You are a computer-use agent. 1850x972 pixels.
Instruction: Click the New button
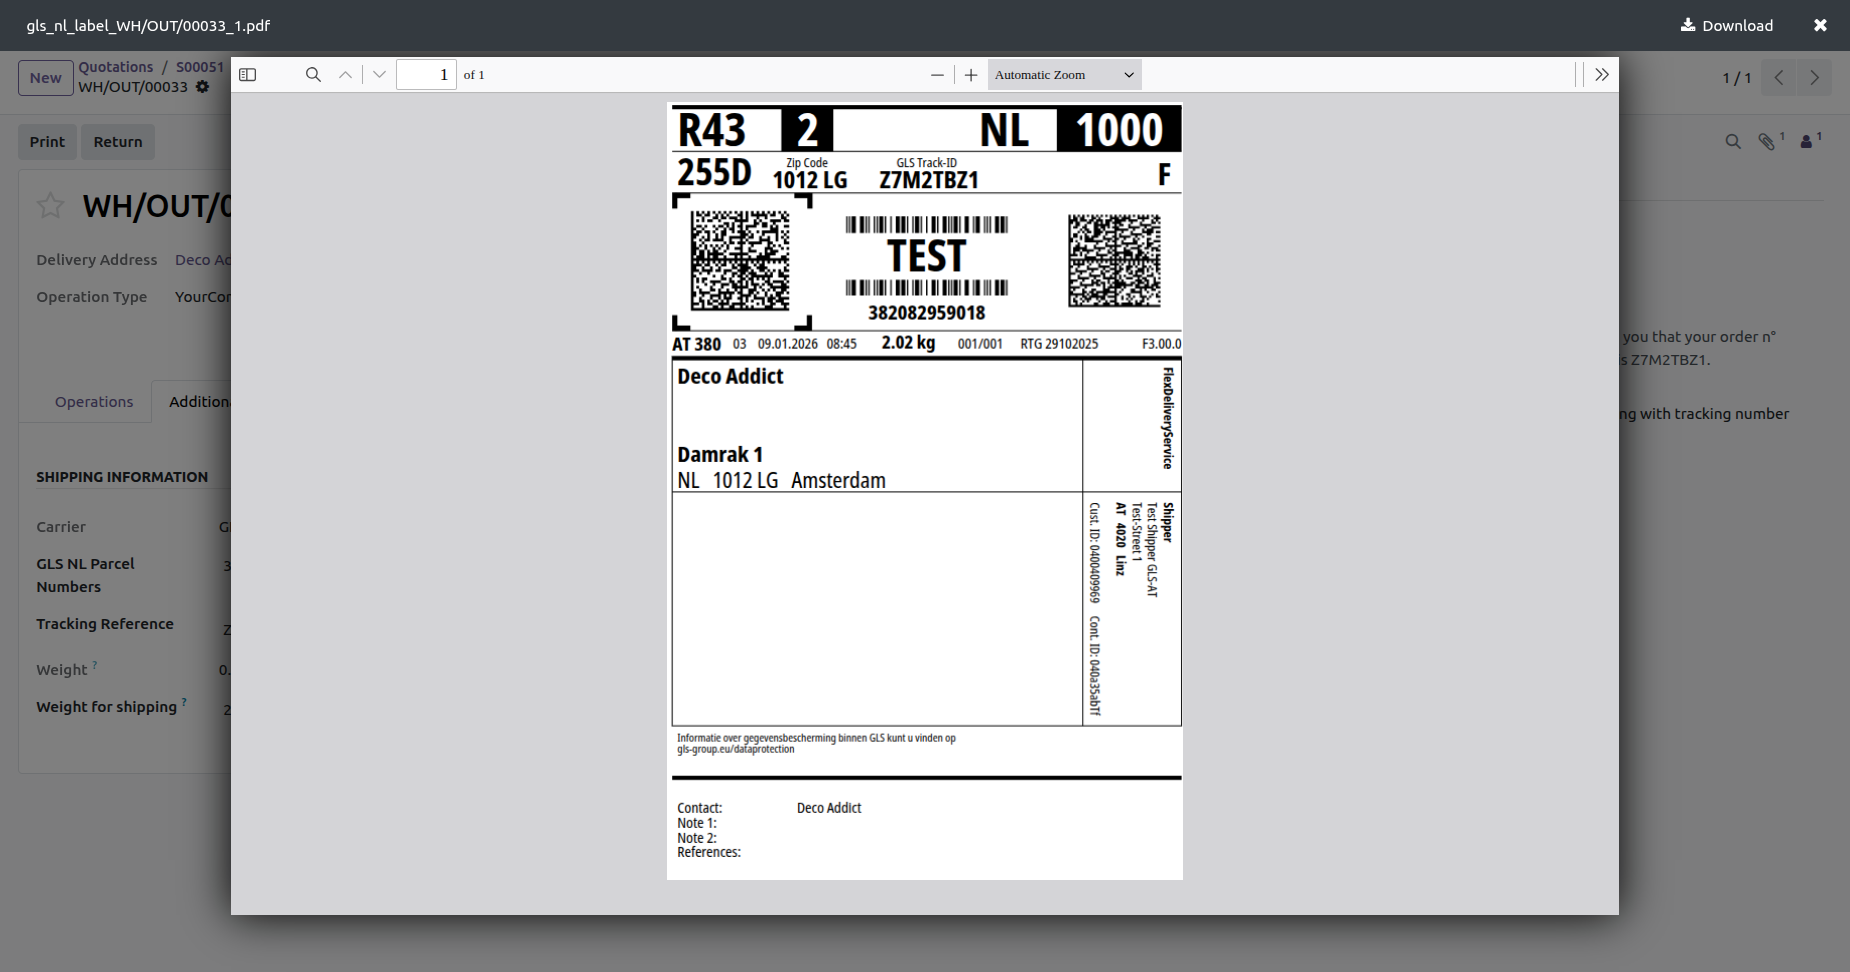[x=46, y=78]
